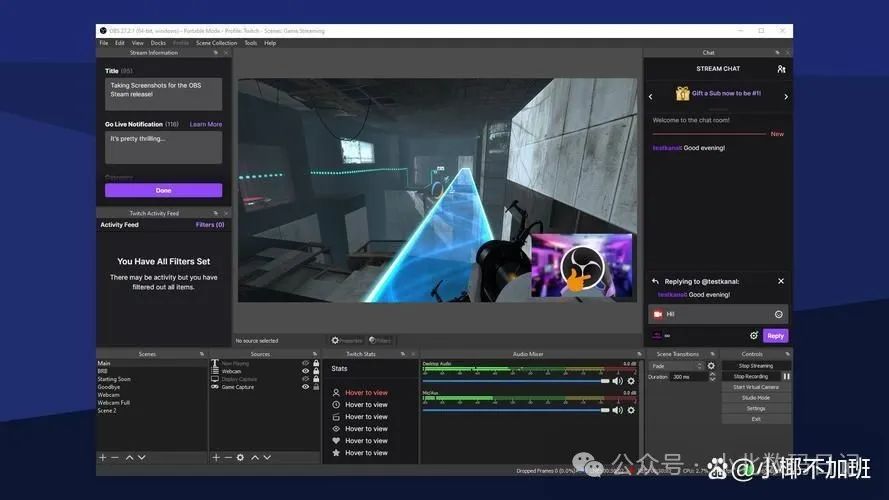
Task: Select the Webcam Full scene
Action: (x=113, y=402)
